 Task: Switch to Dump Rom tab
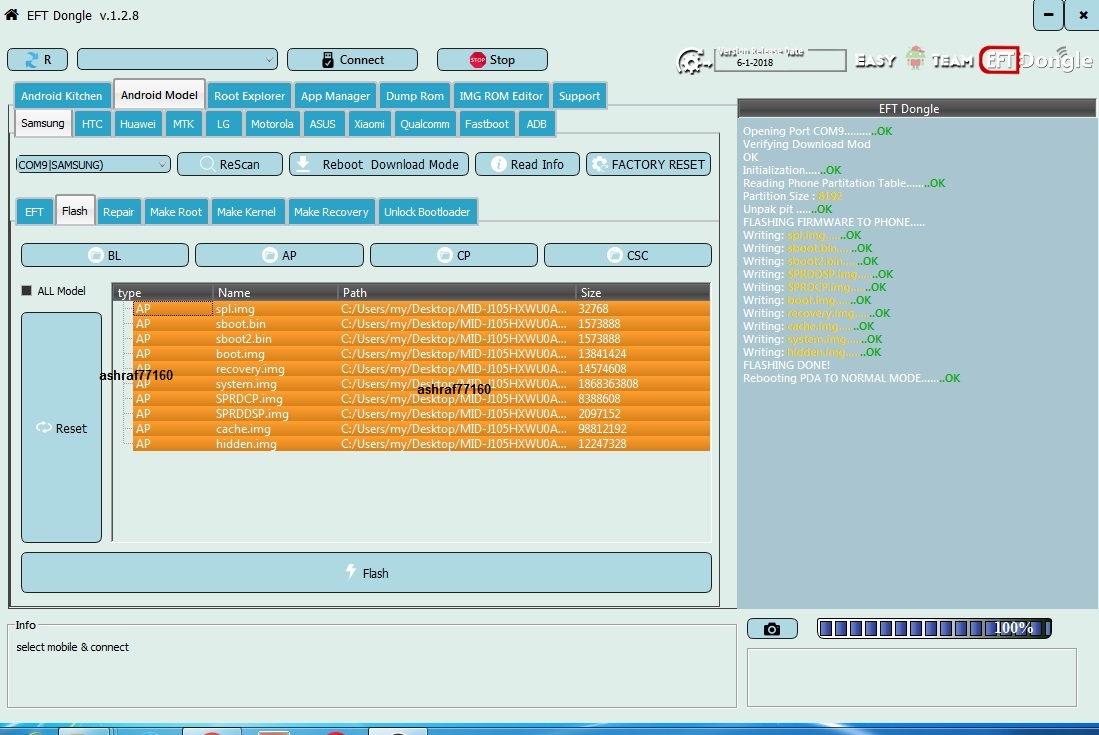coord(414,96)
